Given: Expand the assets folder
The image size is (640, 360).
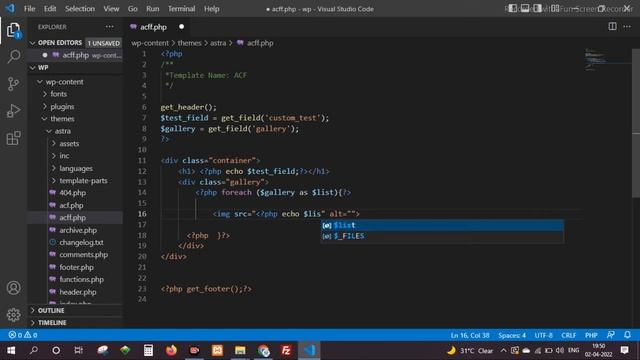Looking at the screenshot, I should click(53, 144).
